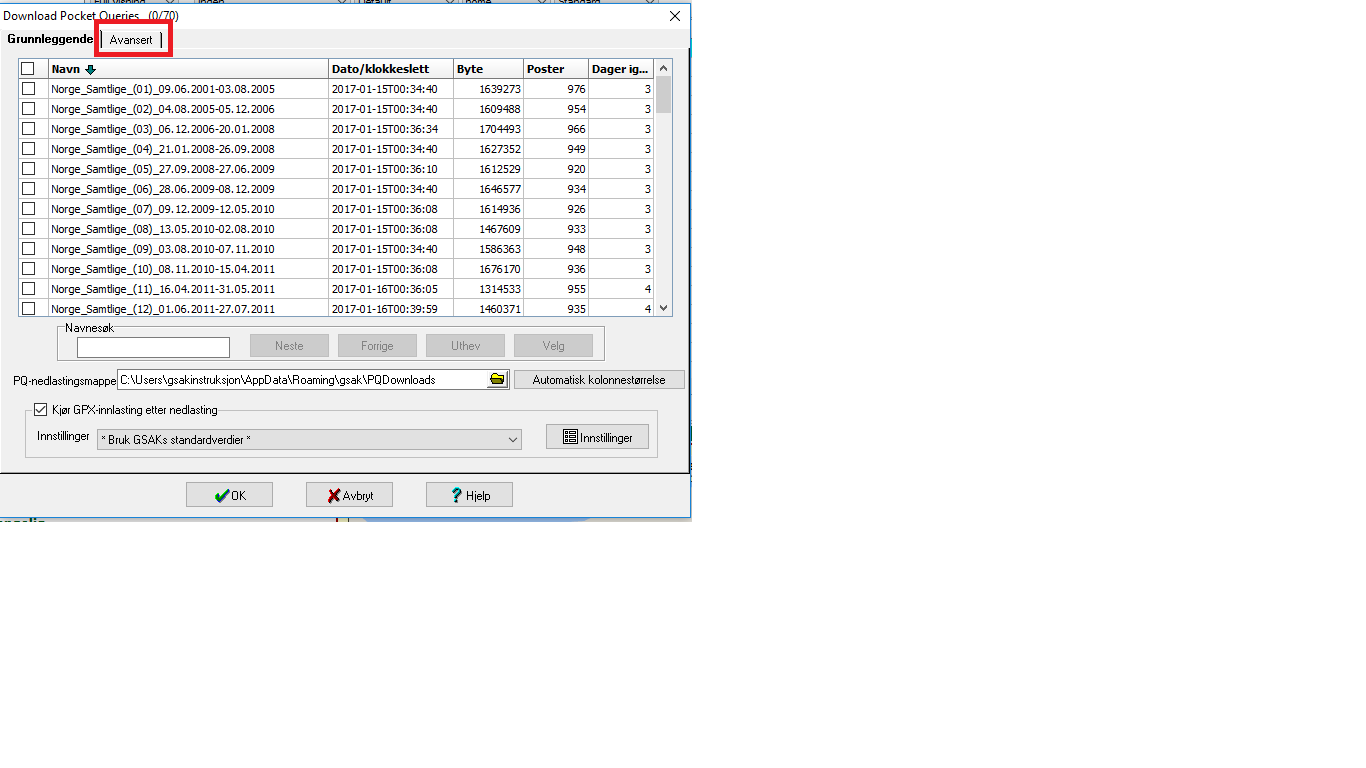Sort by the Navn column header
Viewport: 1366px width, 768px height.
pos(189,69)
